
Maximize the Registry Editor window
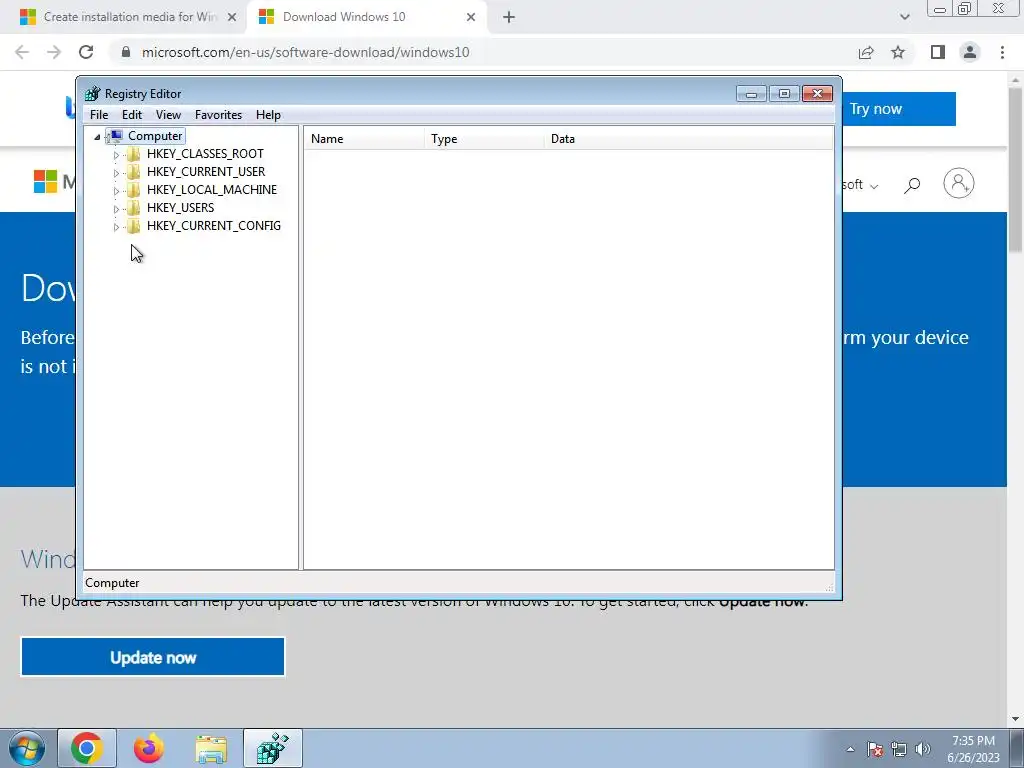pos(784,94)
